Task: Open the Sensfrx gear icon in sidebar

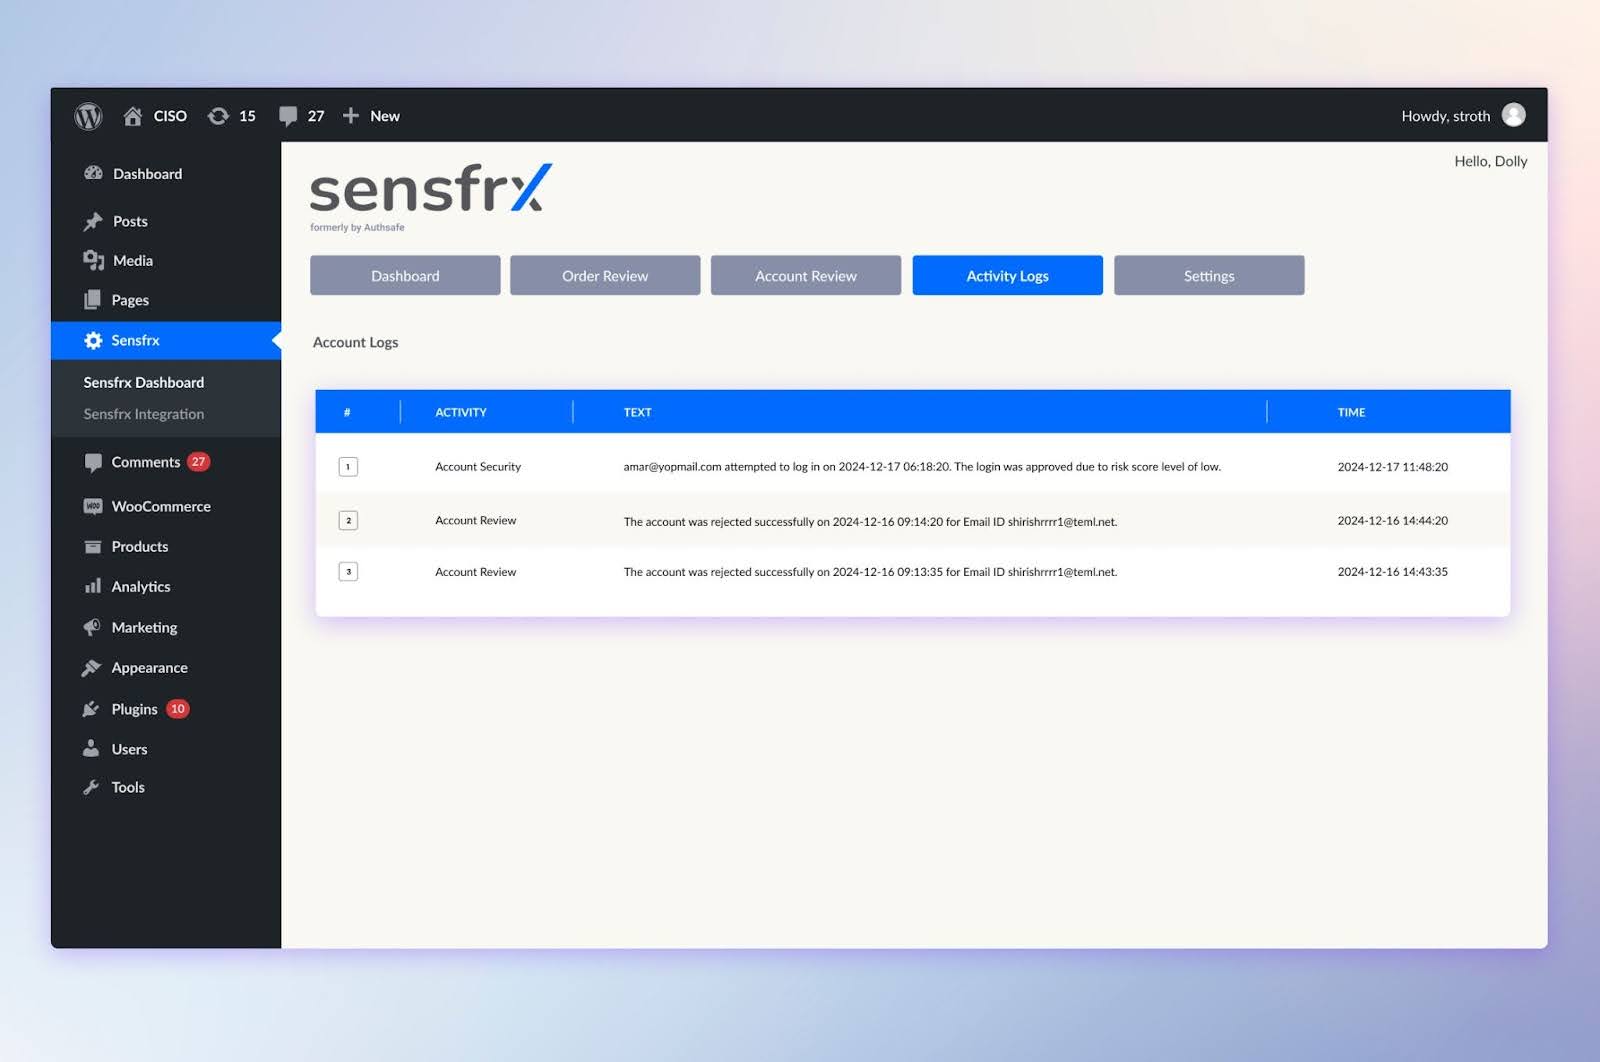Action: [x=93, y=340]
